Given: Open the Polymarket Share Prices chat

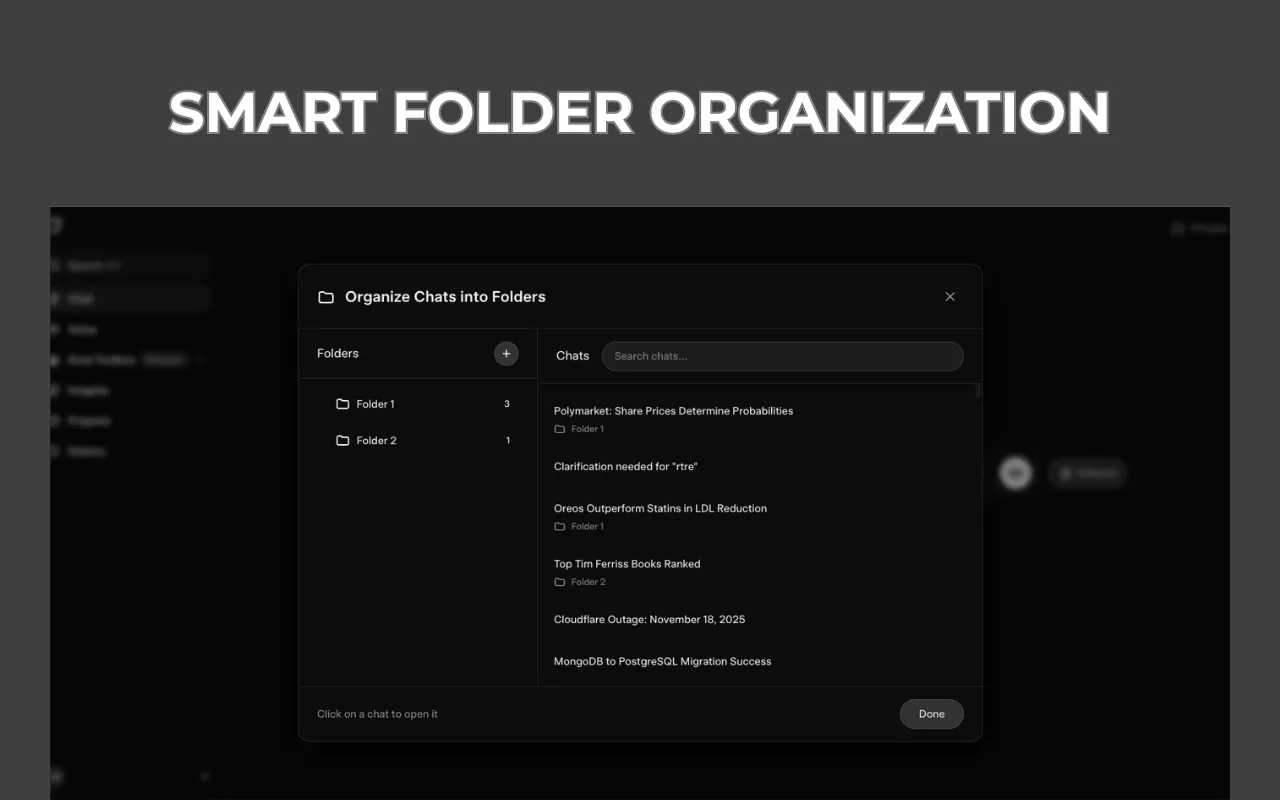Looking at the screenshot, I should click(673, 411).
